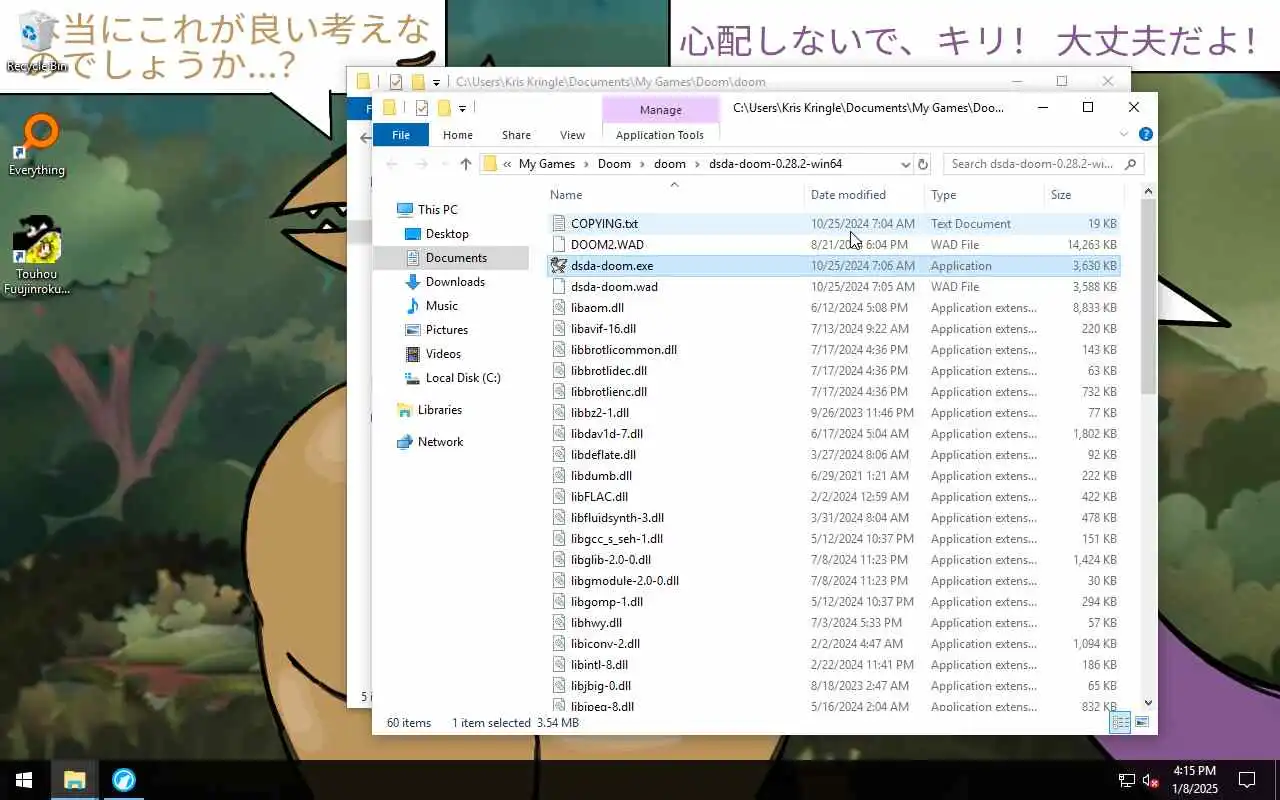Image resolution: width=1280 pixels, height=800 pixels.
Task: Open the blue circular taskbar app
Action: (124, 780)
